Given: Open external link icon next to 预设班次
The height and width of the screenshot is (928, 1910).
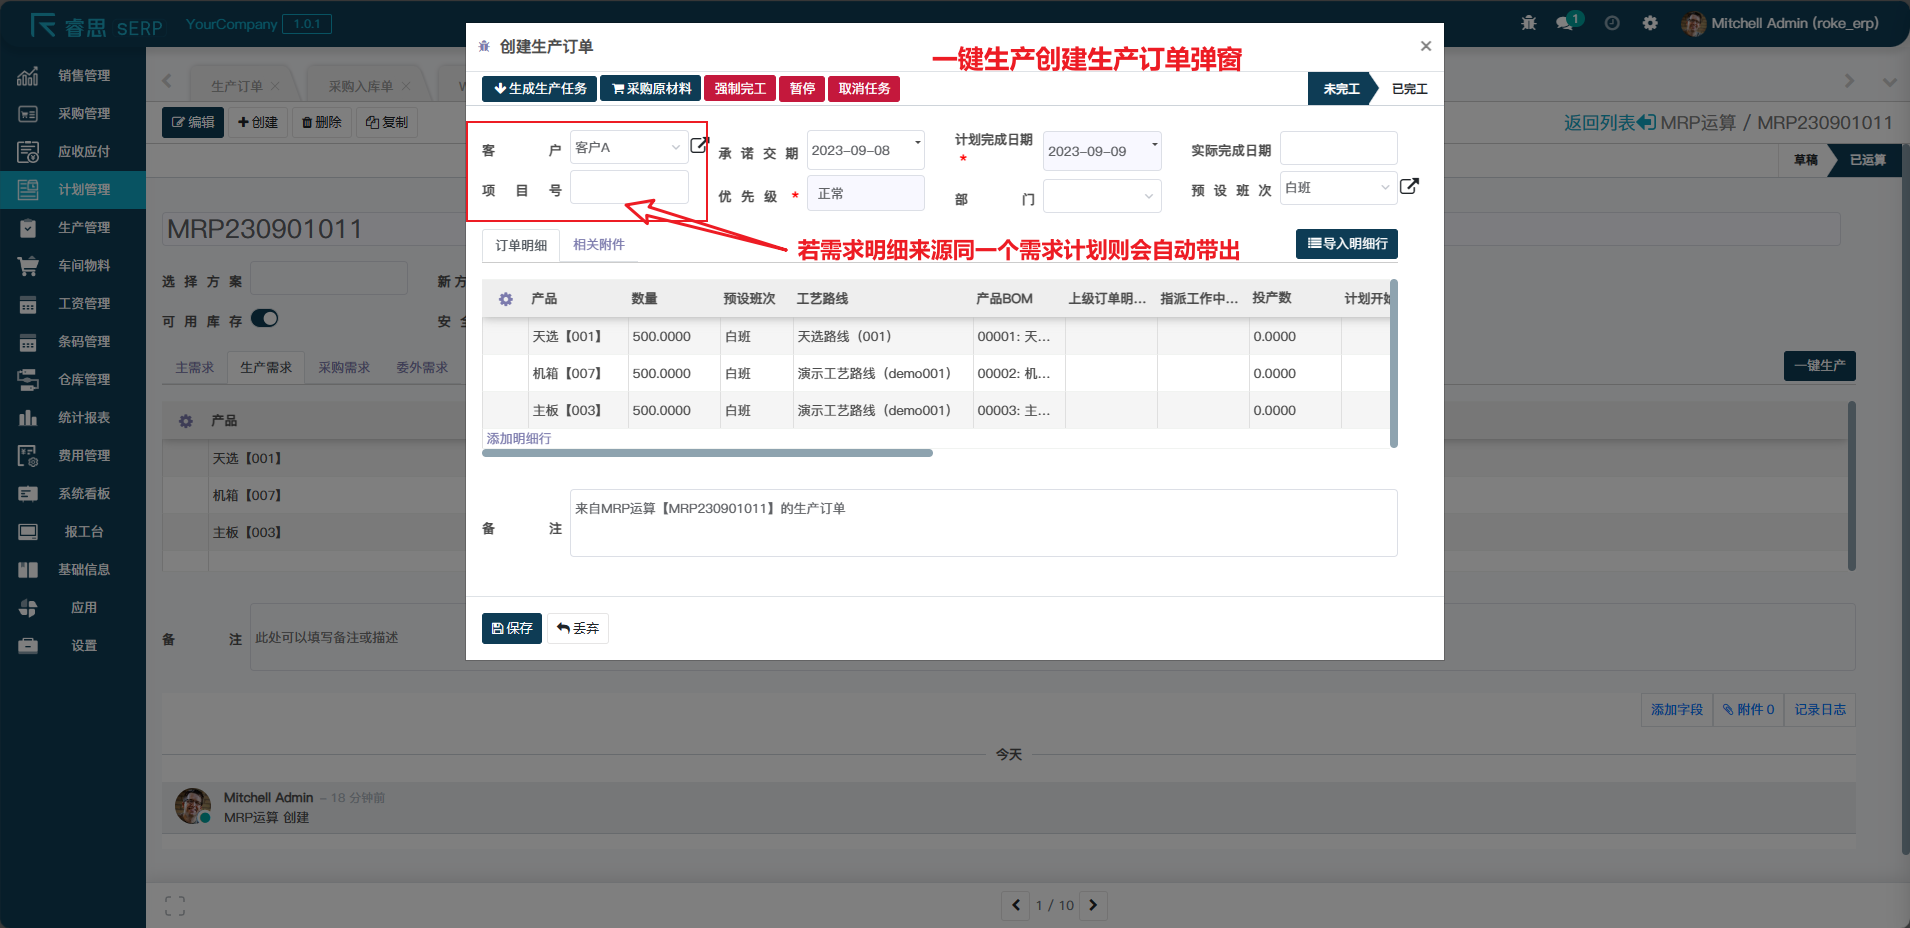Looking at the screenshot, I should coord(1409,186).
